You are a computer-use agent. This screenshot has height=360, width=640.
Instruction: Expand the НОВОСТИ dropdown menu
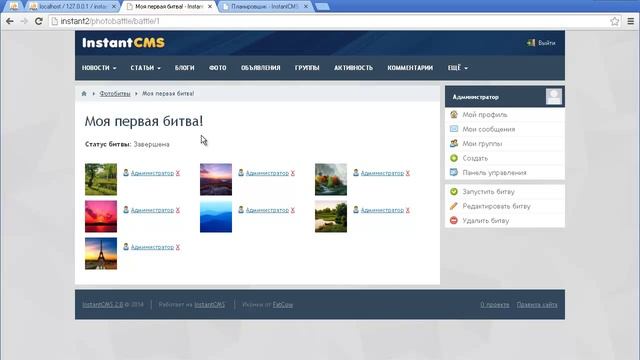click(x=99, y=68)
